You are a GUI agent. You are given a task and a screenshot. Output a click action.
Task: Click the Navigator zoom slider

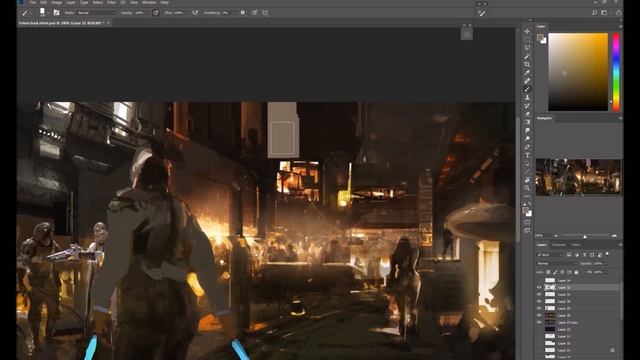585,236
